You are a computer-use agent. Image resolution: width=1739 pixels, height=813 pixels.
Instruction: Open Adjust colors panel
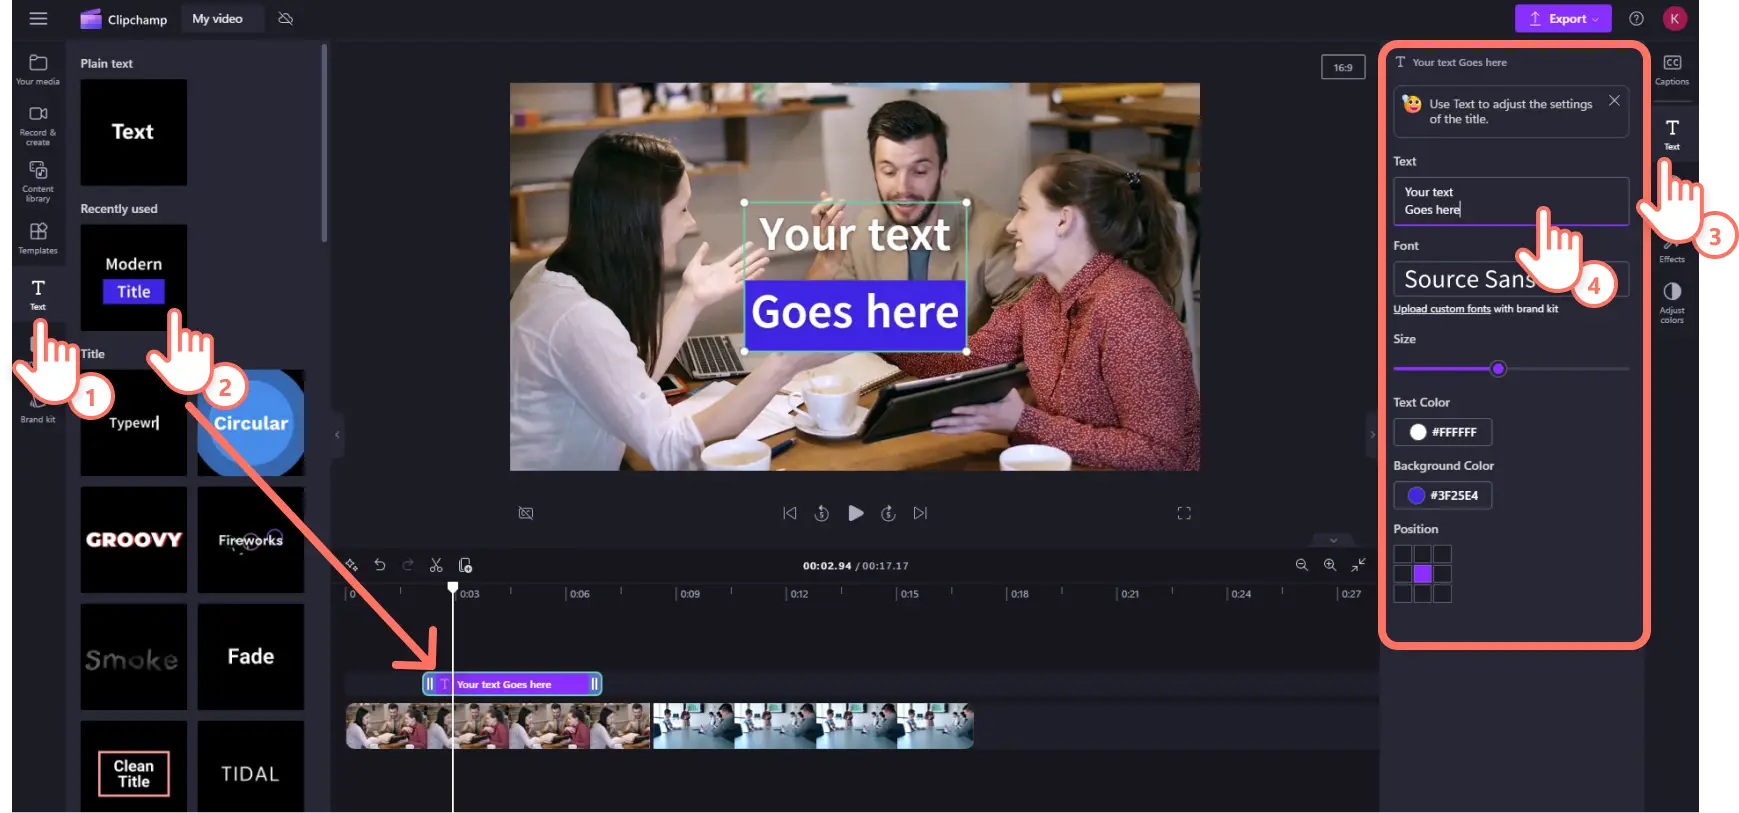[x=1671, y=300]
